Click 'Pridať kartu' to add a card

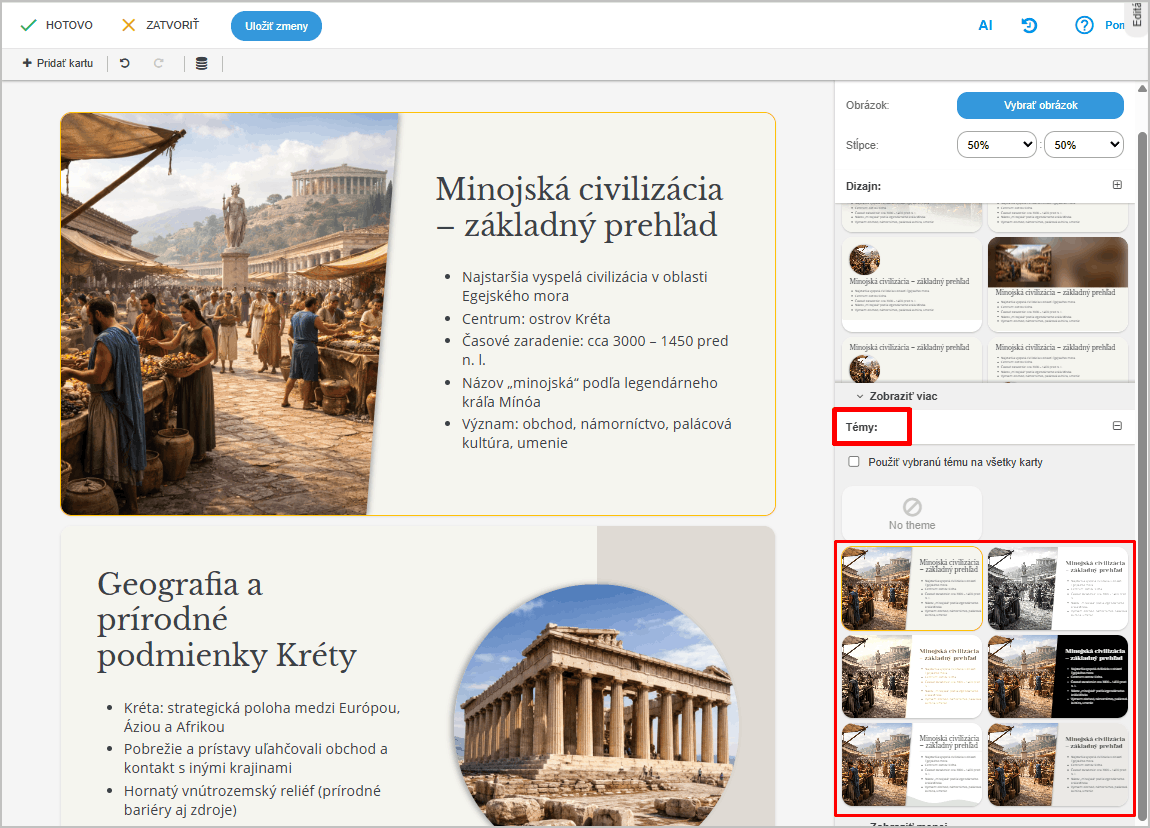58,63
